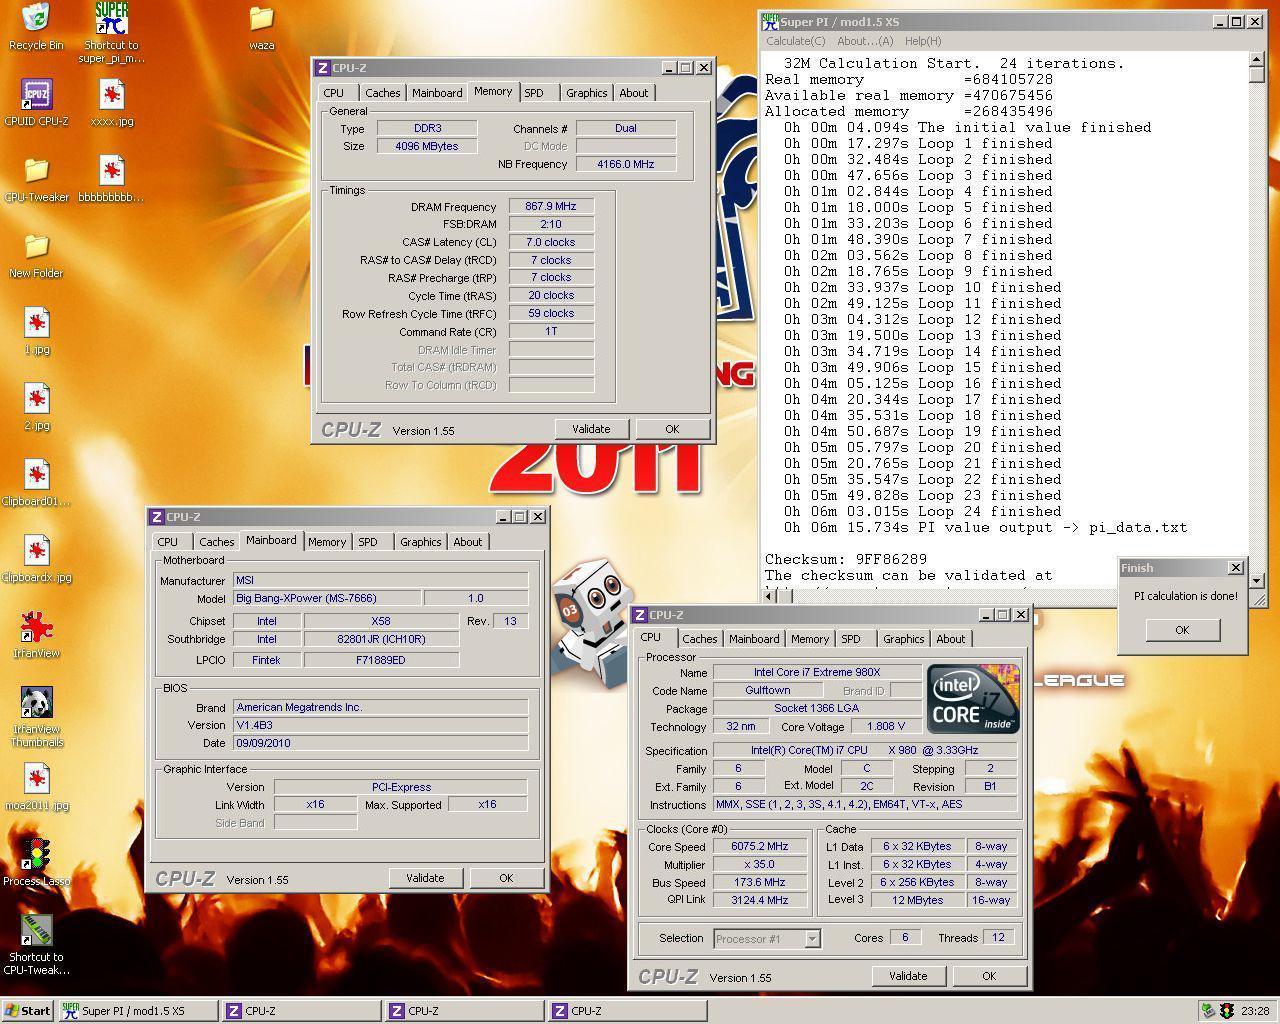Click OK in the Finish dialog

(x=1181, y=630)
